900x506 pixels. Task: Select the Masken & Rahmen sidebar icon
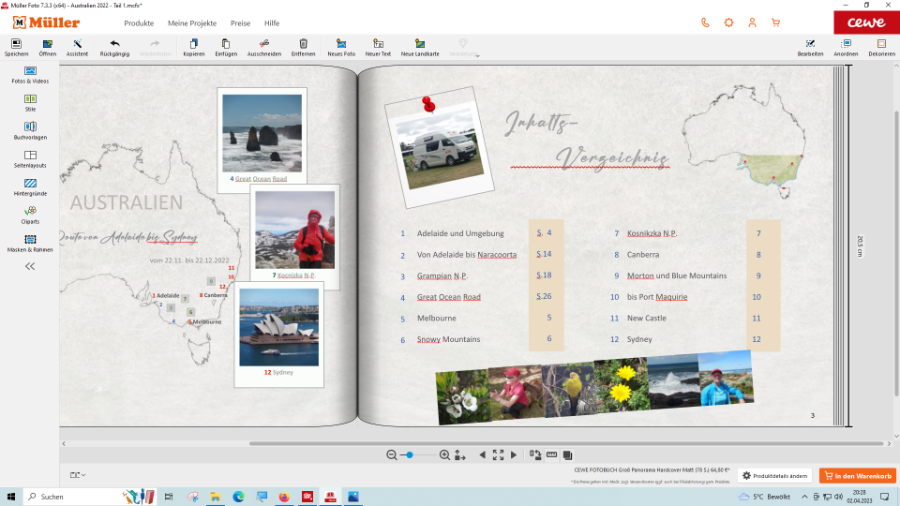[x=30, y=240]
